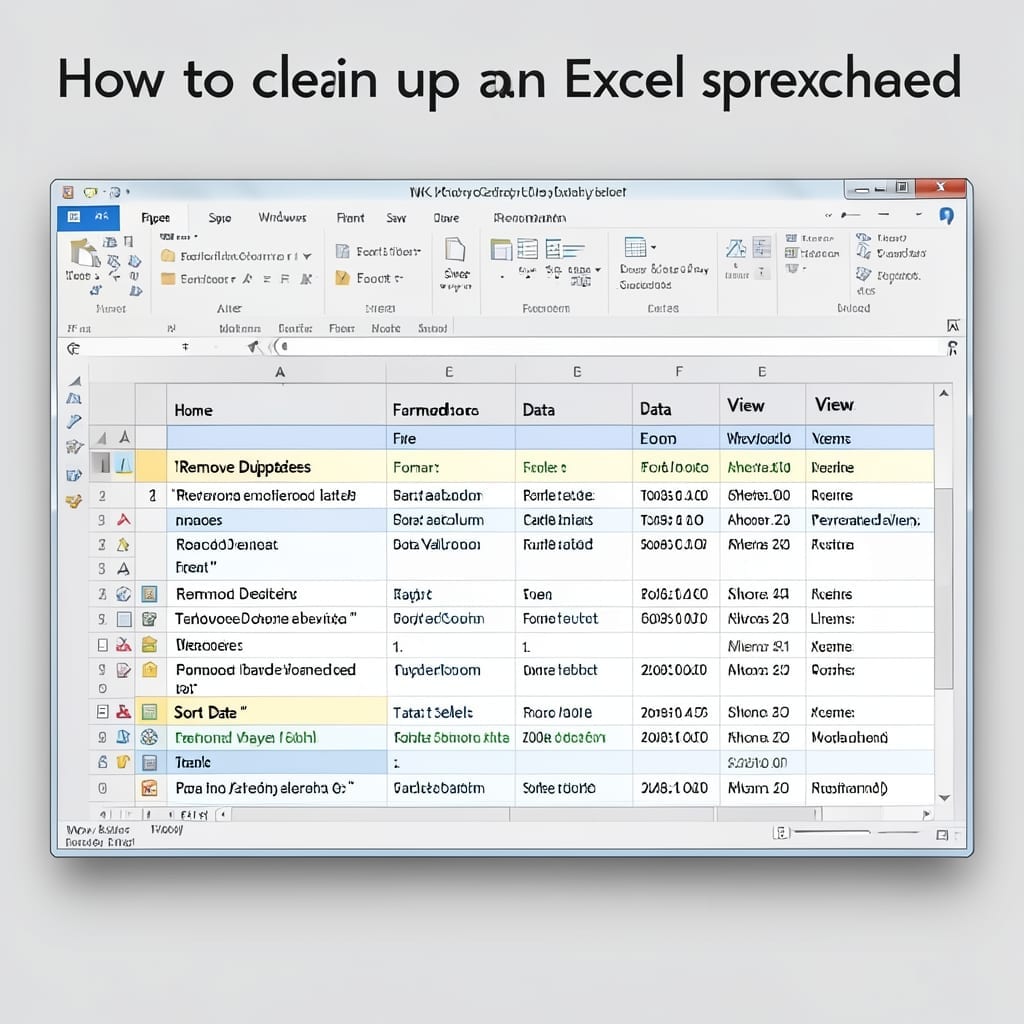Open the 'Foor8iboor' dropdown arrow
Viewport: 1024px width, 1024px height.
tap(418, 251)
